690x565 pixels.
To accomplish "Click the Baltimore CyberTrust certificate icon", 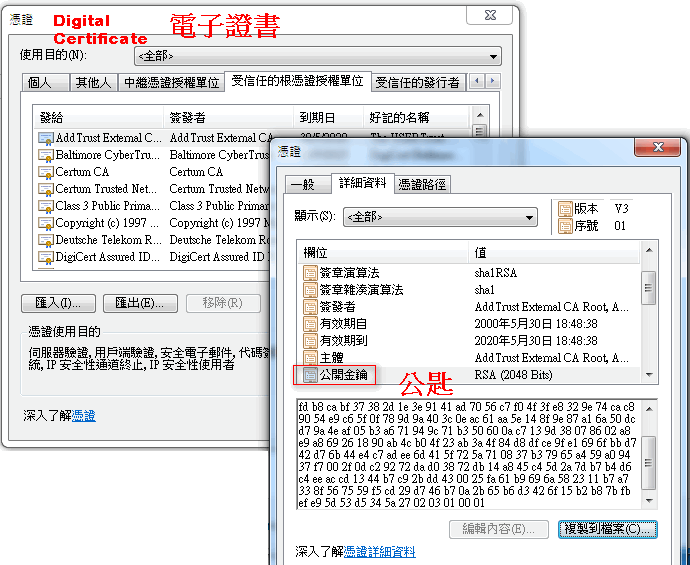I will pyautogui.click(x=46, y=155).
